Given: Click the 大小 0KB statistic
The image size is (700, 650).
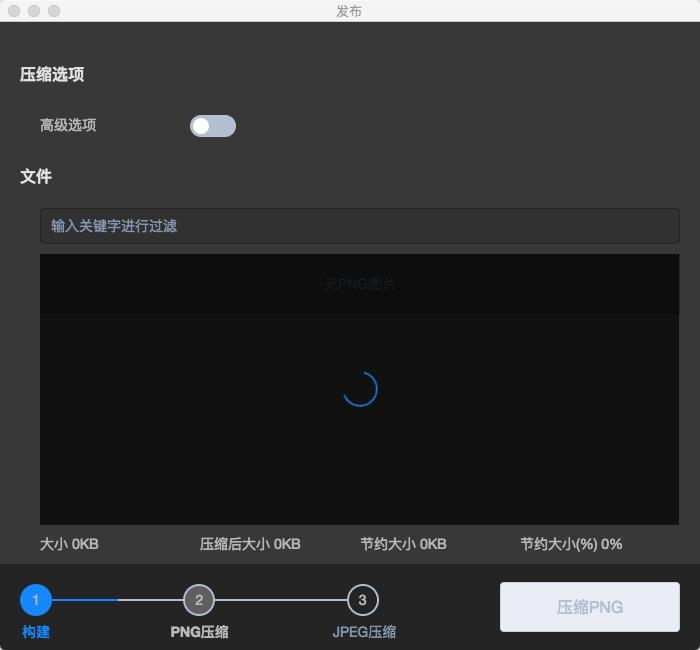Looking at the screenshot, I should coord(69,544).
